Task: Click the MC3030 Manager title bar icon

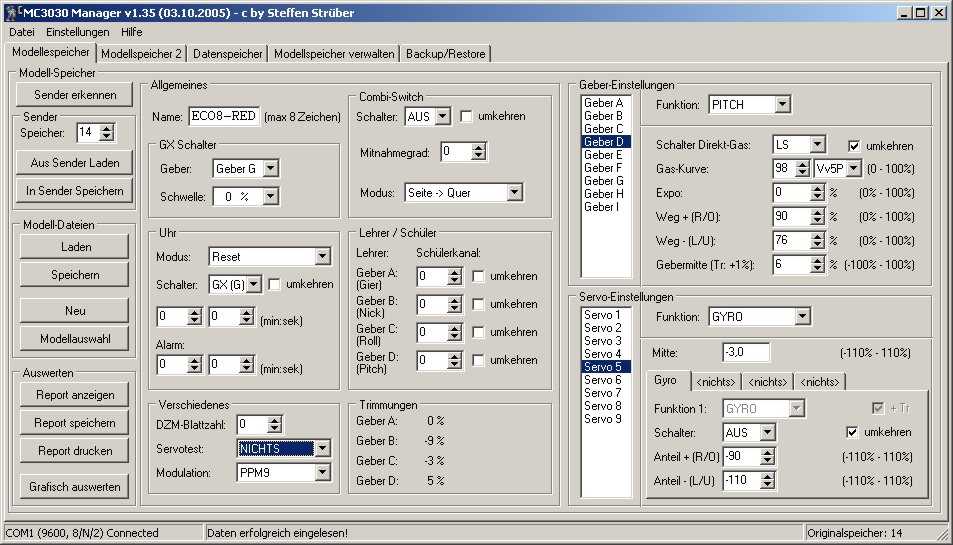Action: pos(11,12)
